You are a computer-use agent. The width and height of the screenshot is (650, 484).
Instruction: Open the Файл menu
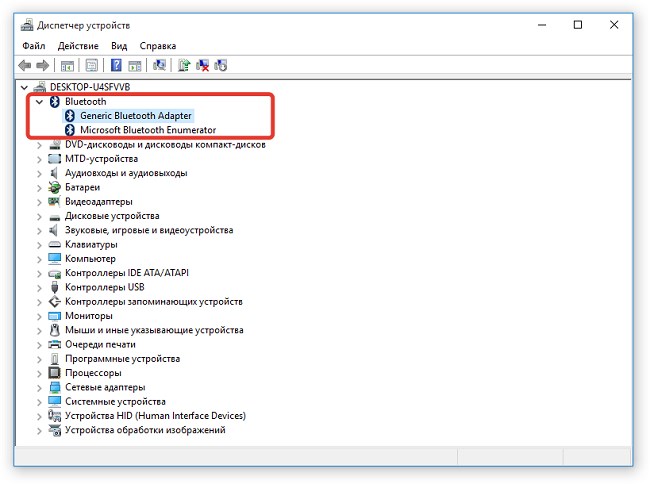click(x=34, y=46)
